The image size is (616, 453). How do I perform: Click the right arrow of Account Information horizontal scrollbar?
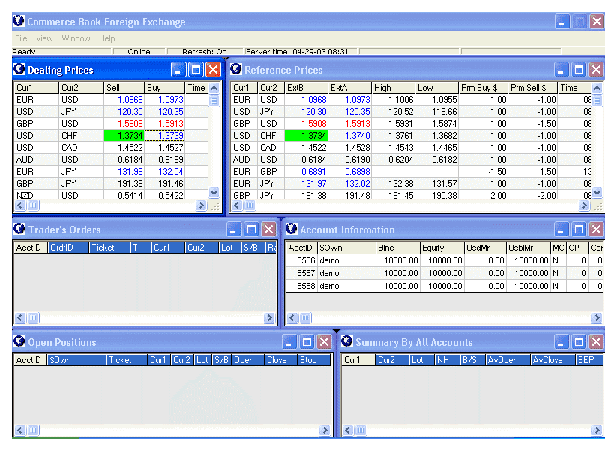pyautogui.click(x=596, y=316)
